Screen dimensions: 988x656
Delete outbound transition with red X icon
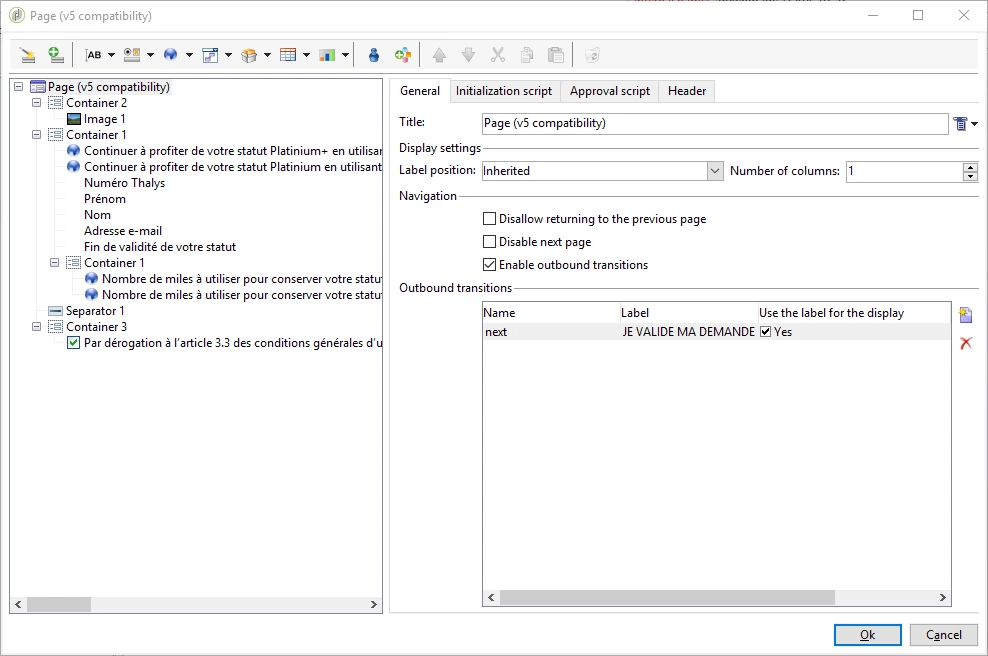tap(965, 343)
